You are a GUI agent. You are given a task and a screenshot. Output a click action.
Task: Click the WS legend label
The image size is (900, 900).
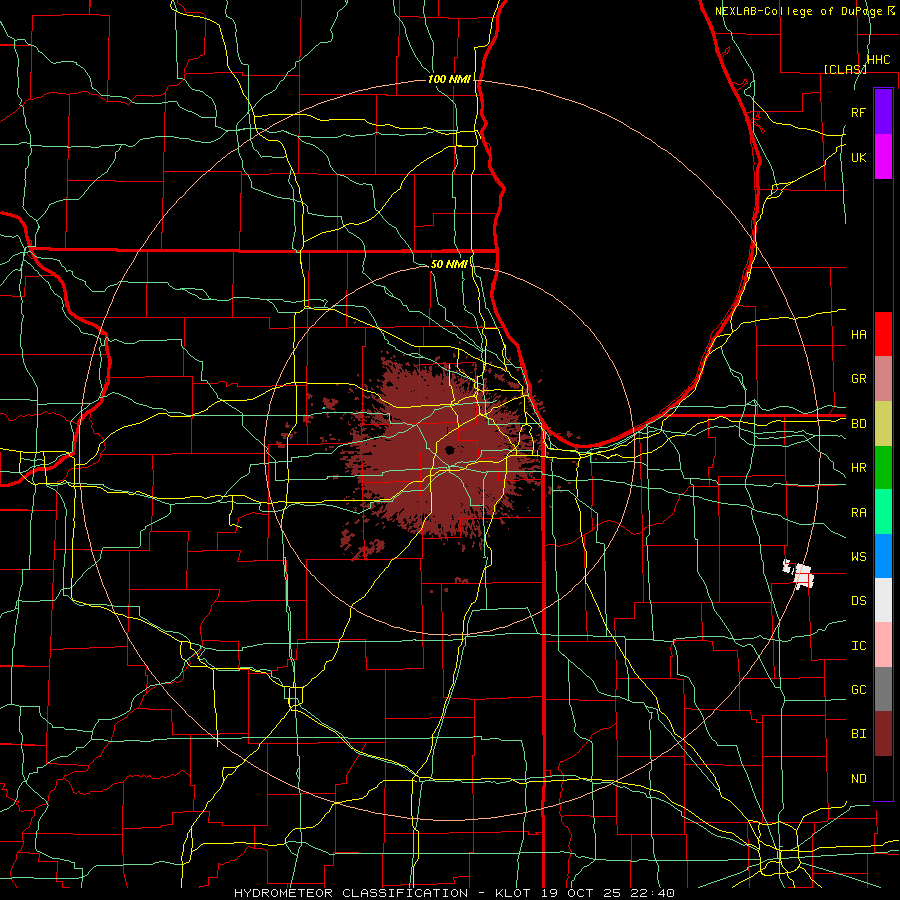click(859, 557)
